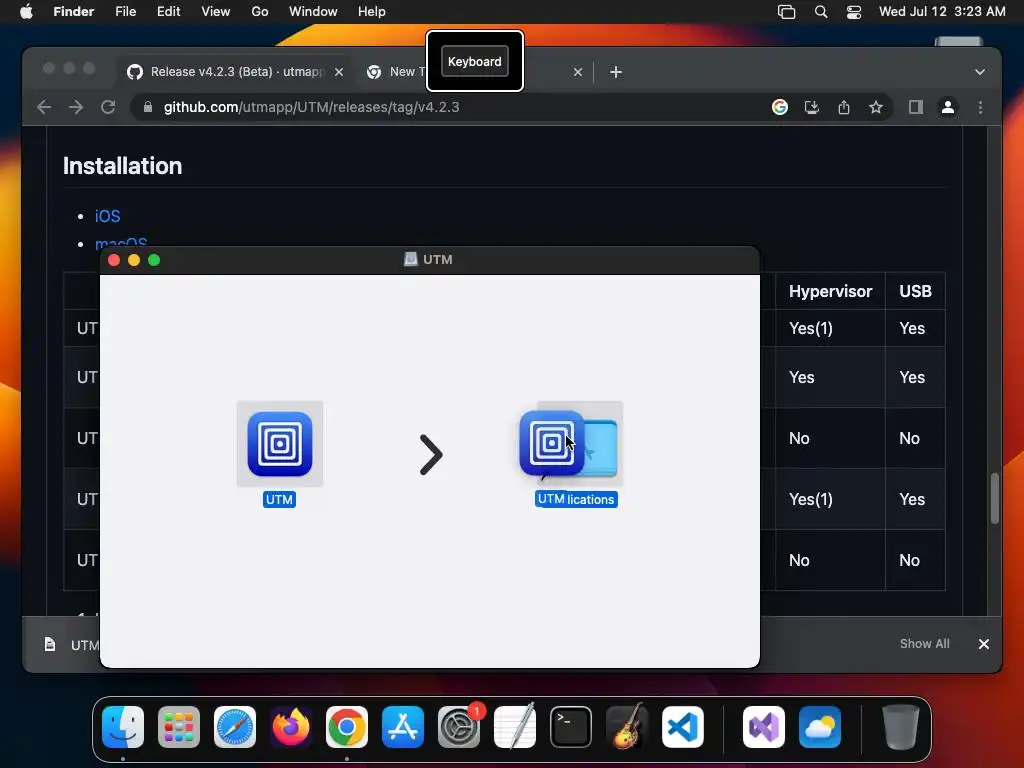Screen dimensions: 1024x768
Task: Close the Release v4.2.3 (Beta) tab
Action: (x=339, y=72)
